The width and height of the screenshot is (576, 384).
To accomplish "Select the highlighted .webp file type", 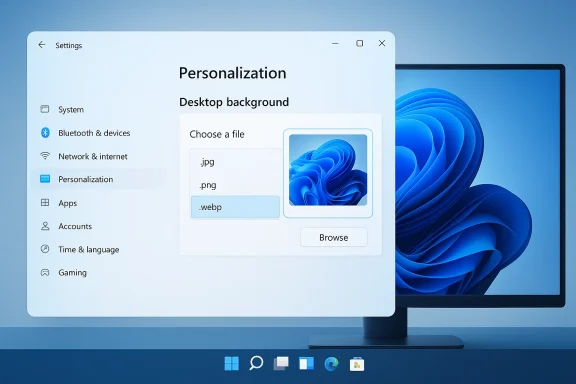I will coord(235,207).
